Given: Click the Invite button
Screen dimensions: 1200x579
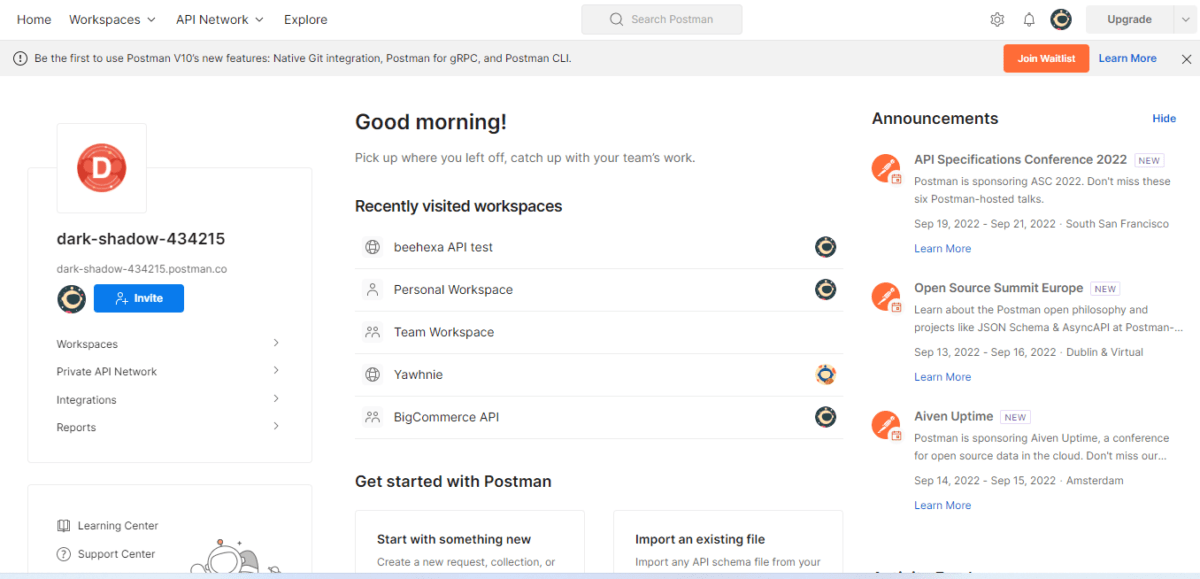Looking at the screenshot, I should click(138, 298).
